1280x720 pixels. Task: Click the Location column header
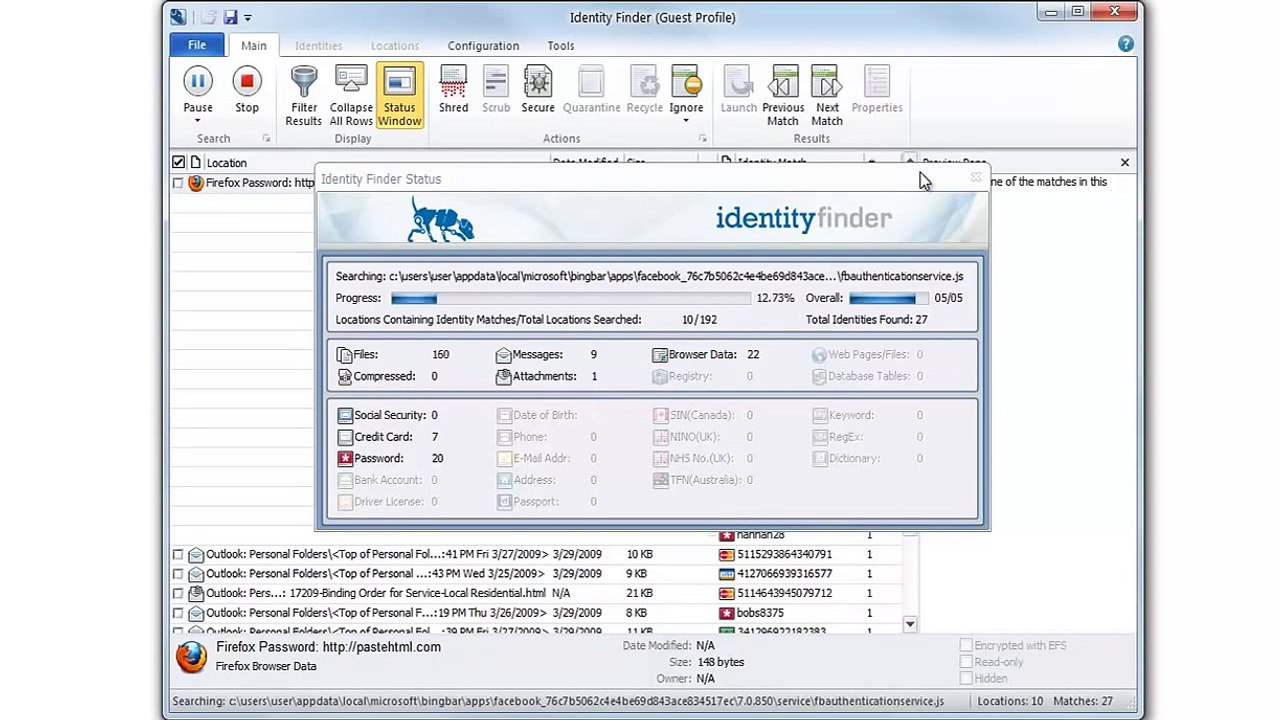[226, 163]
